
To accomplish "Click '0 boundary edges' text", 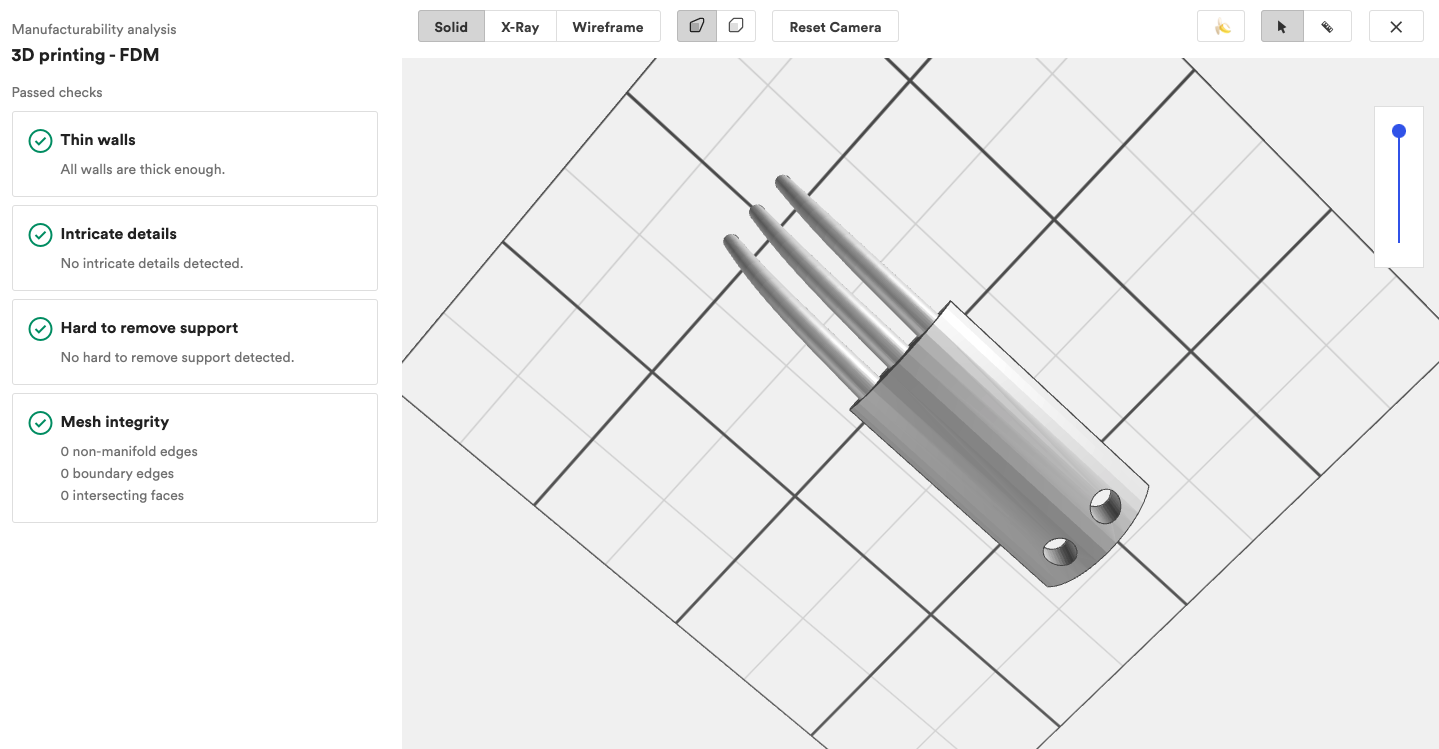I will click(x=117, y=473).
